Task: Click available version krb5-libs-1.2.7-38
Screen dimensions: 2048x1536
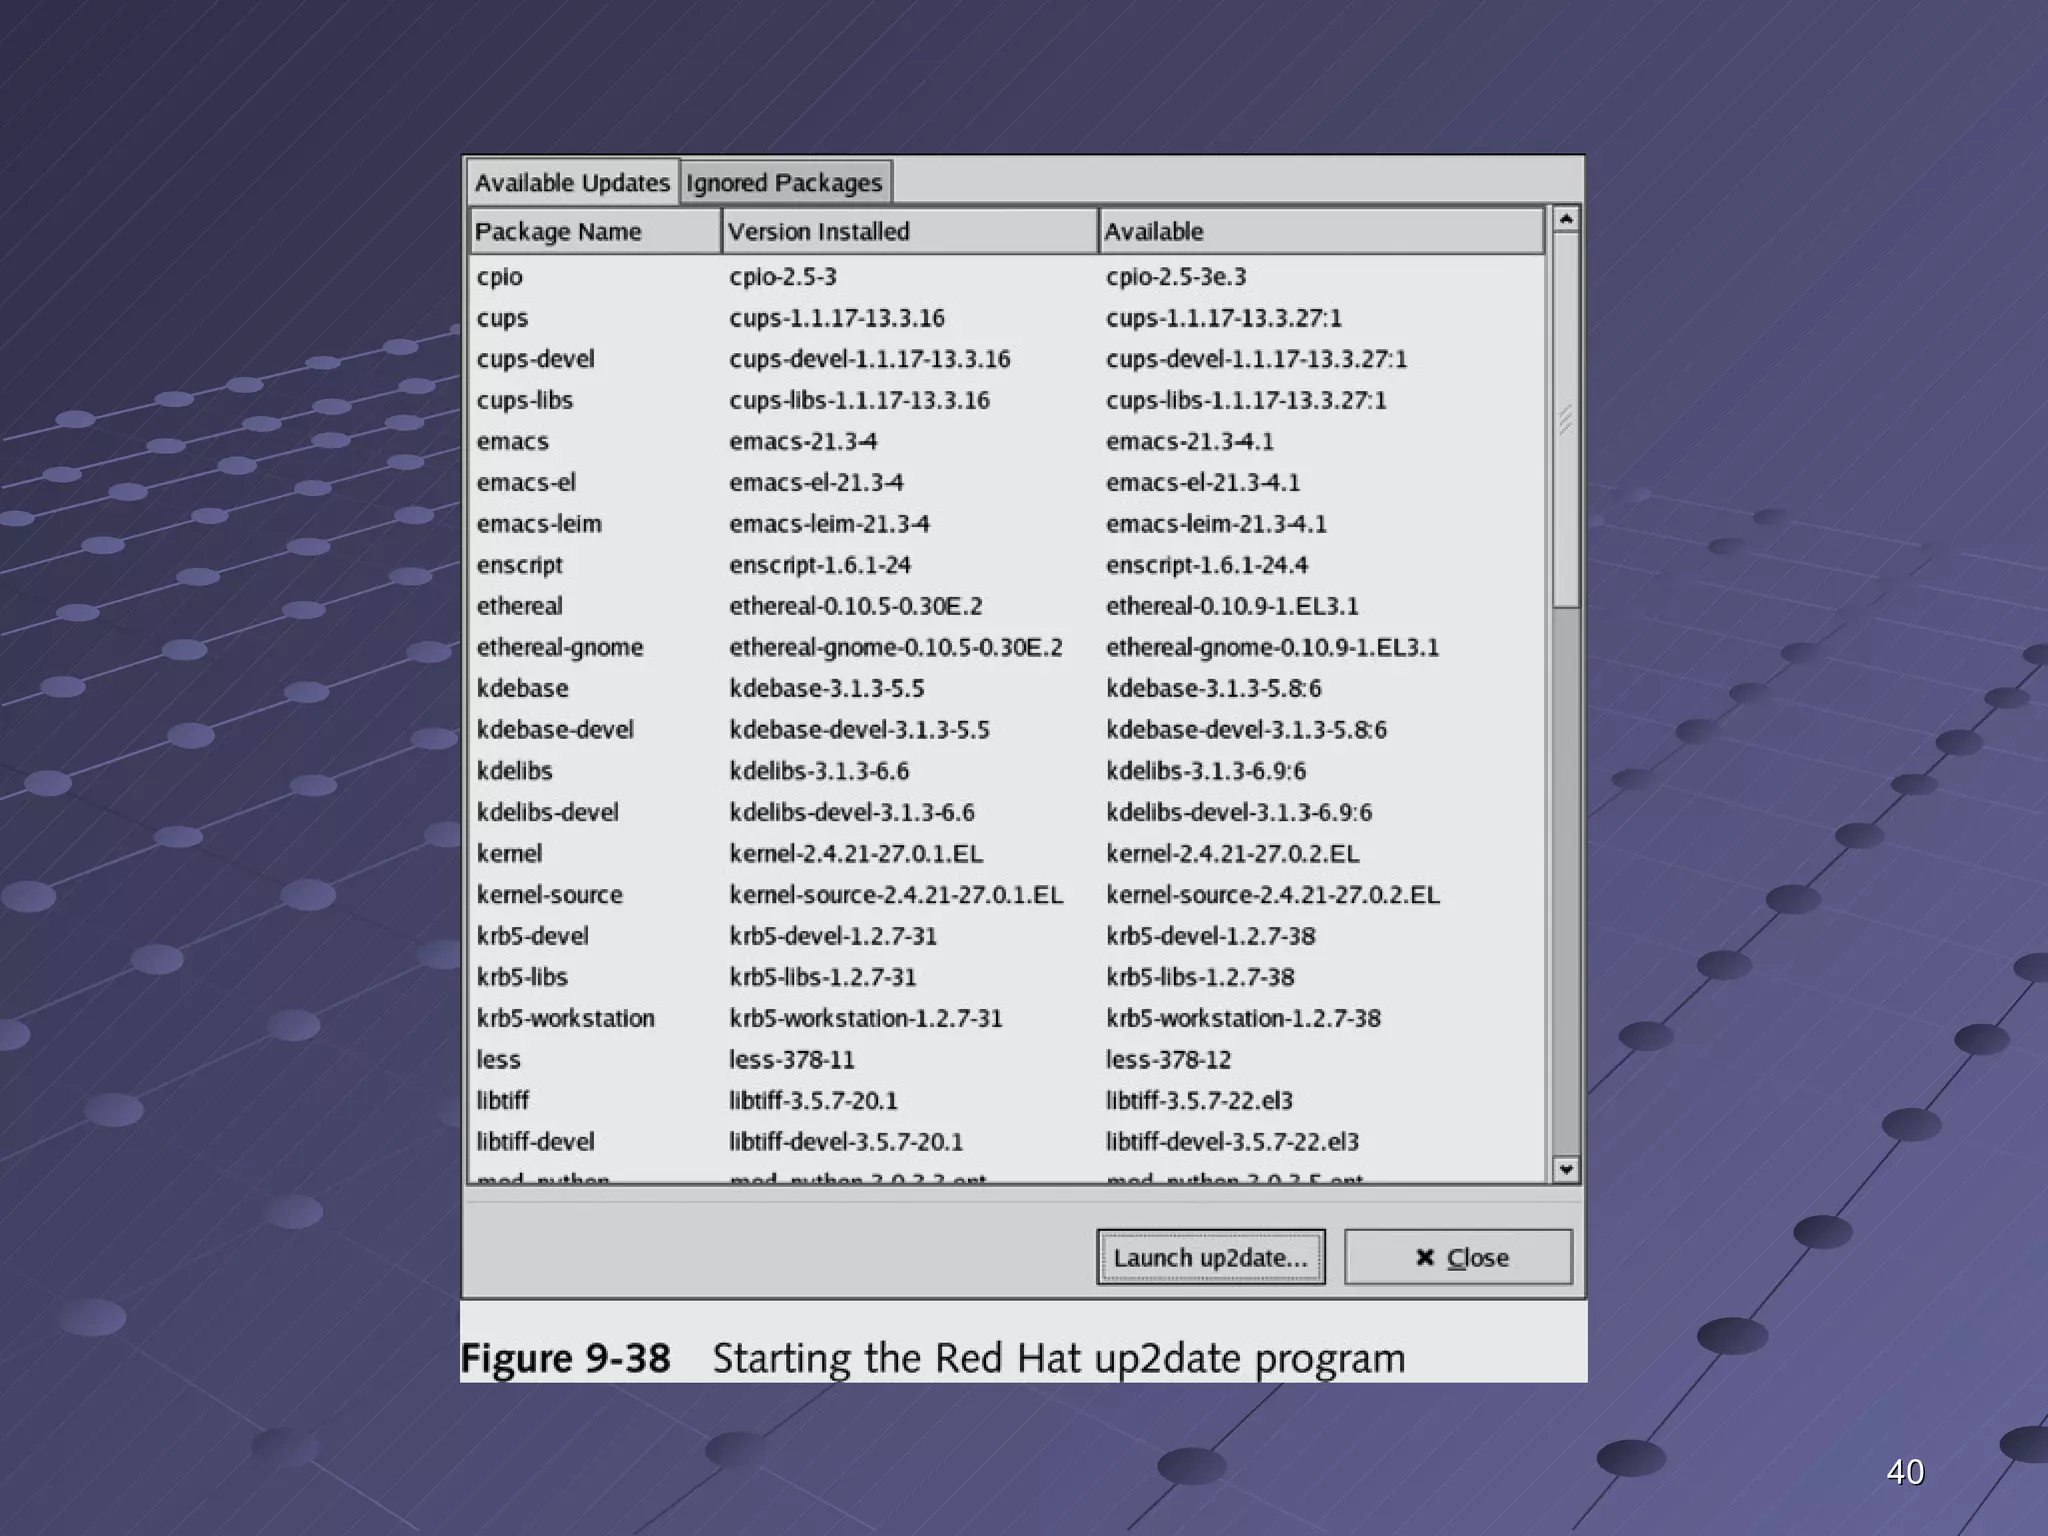Action: point(1200,977)
